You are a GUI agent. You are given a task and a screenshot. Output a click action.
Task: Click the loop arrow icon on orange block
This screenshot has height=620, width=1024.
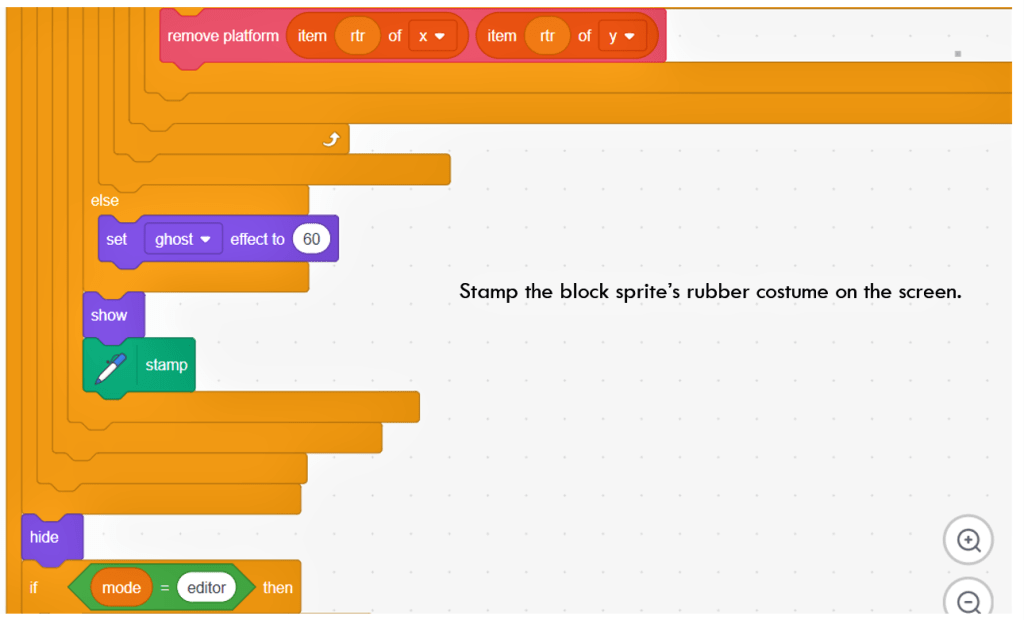pyautogui.click(x=331, y=140)
